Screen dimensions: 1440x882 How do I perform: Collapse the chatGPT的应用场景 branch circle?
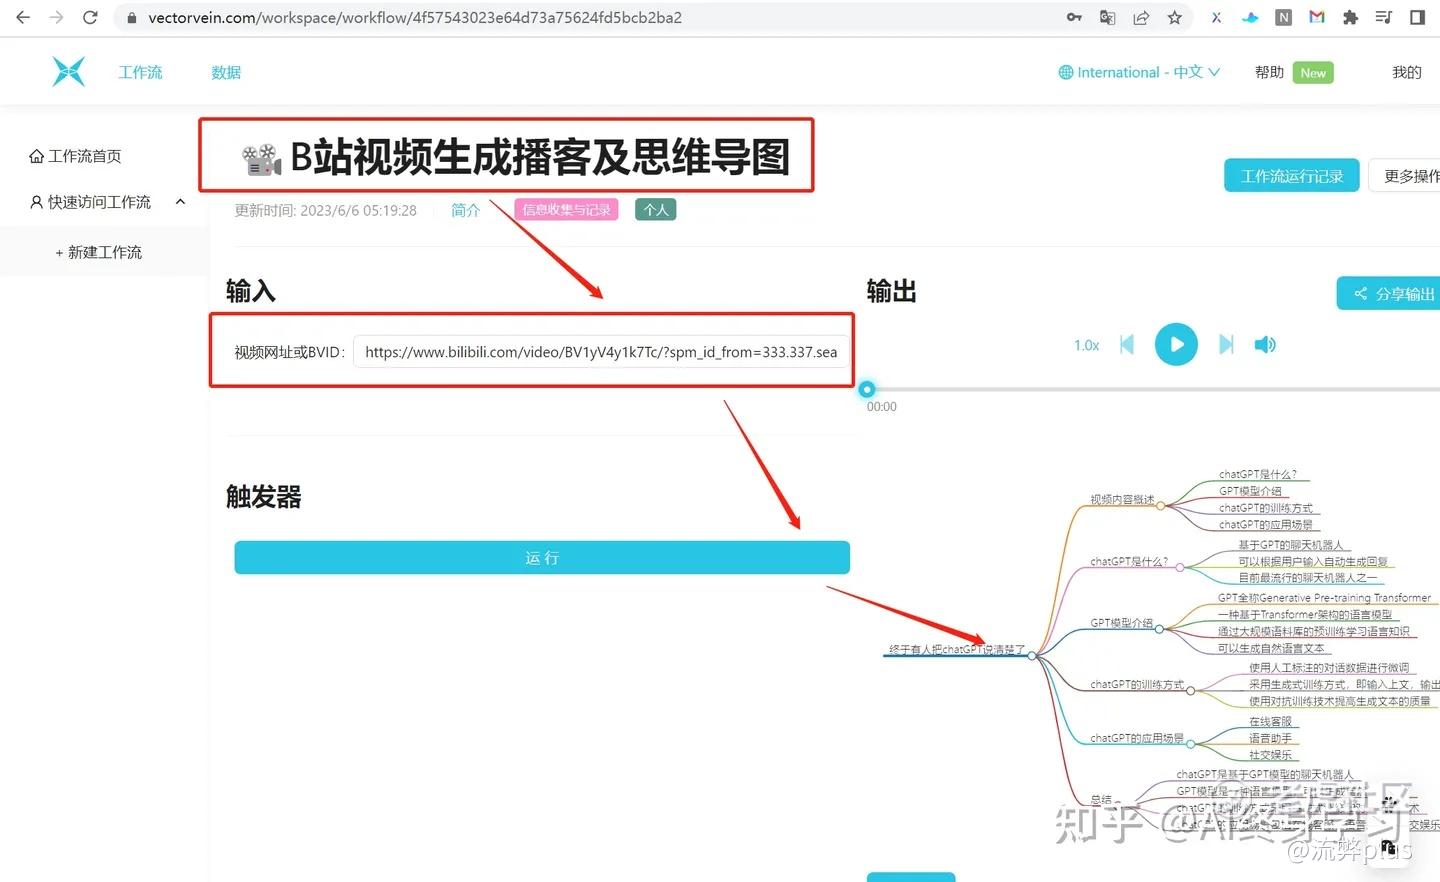pos(1190,744)
